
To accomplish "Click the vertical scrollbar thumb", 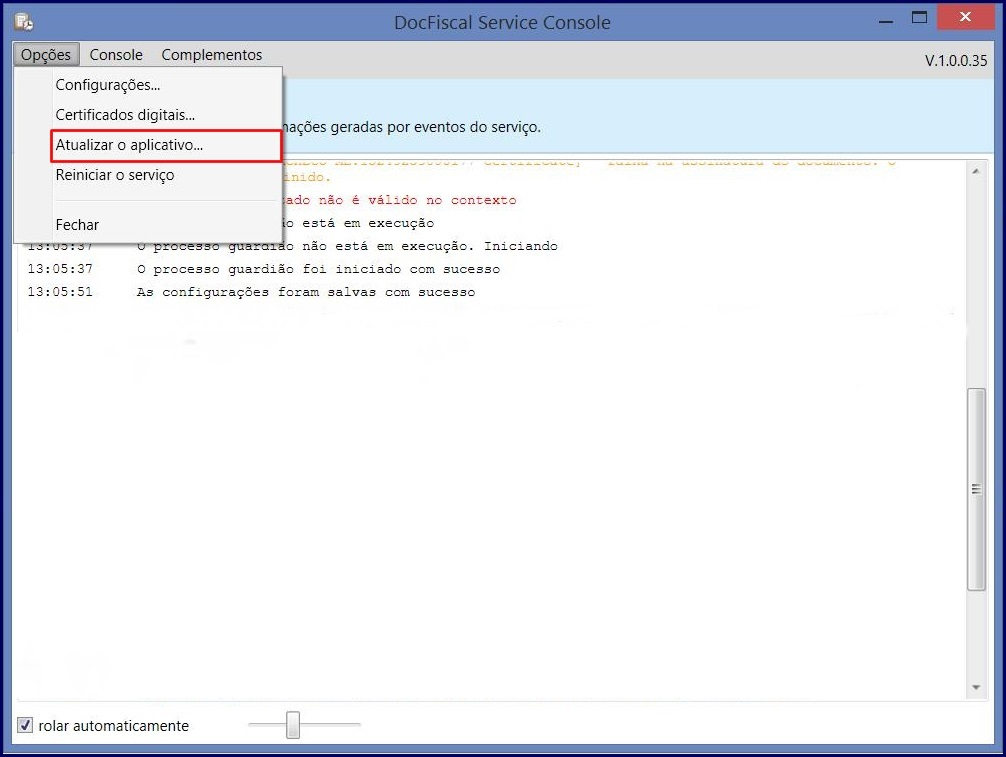I will (x=976, y=489).
